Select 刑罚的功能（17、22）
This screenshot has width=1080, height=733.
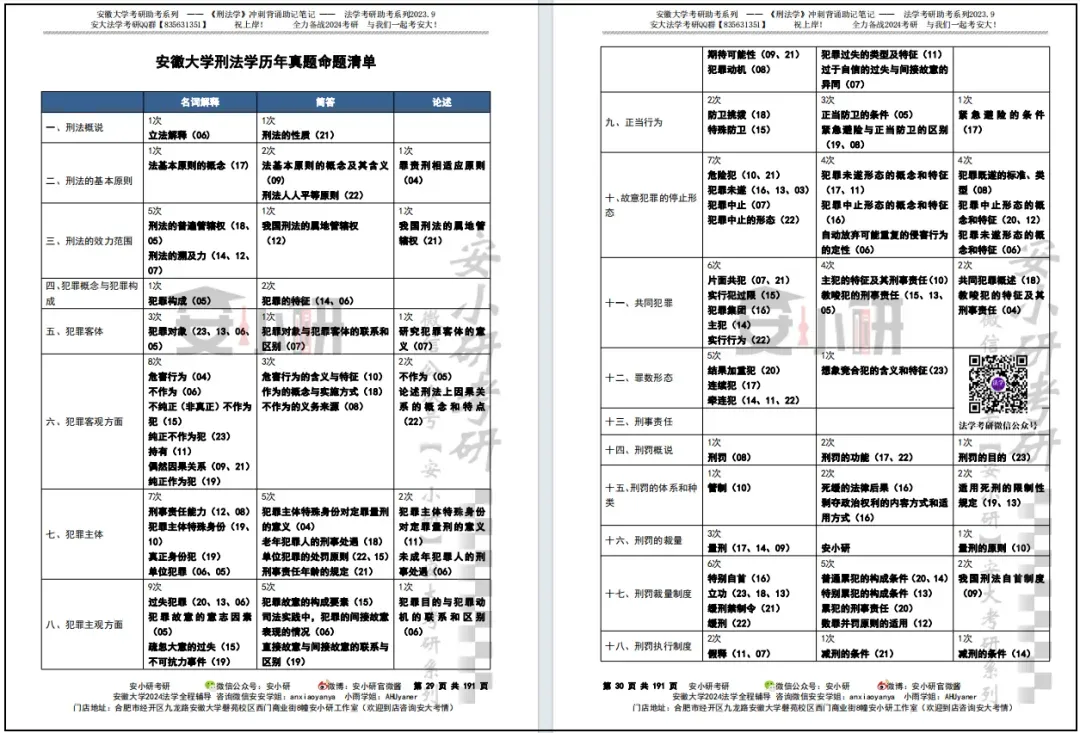click(866, 457)
